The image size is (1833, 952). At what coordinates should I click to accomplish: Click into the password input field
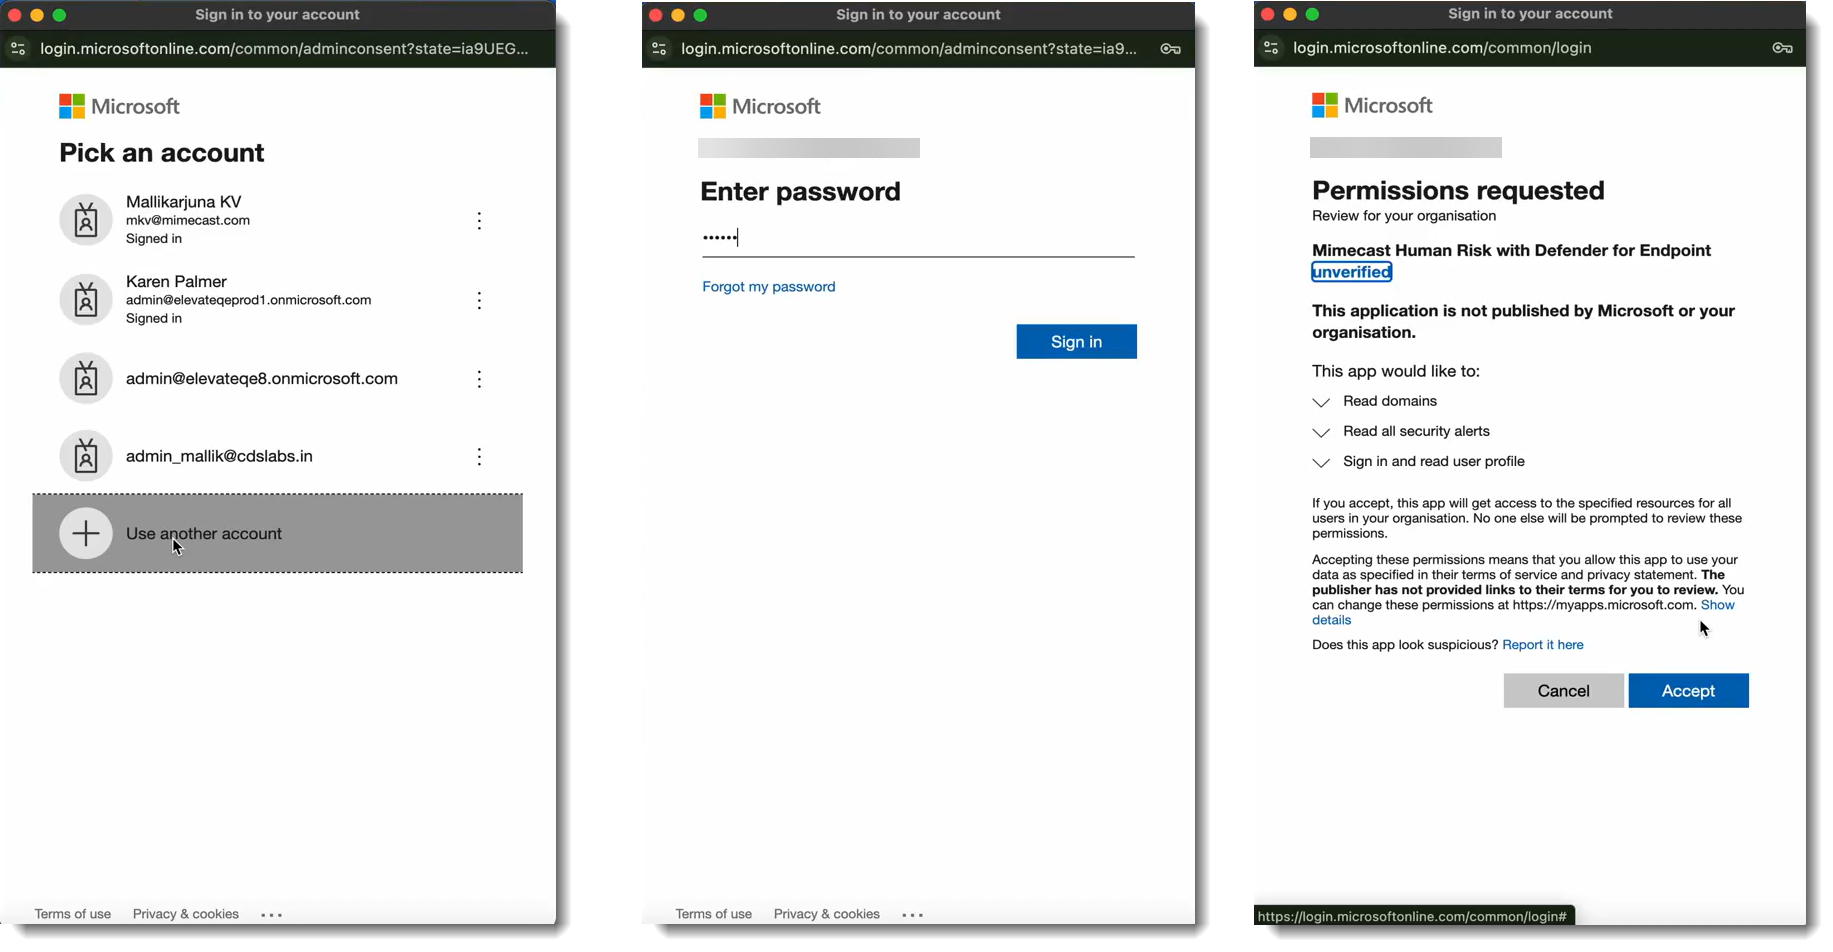(x=917, y=238)
